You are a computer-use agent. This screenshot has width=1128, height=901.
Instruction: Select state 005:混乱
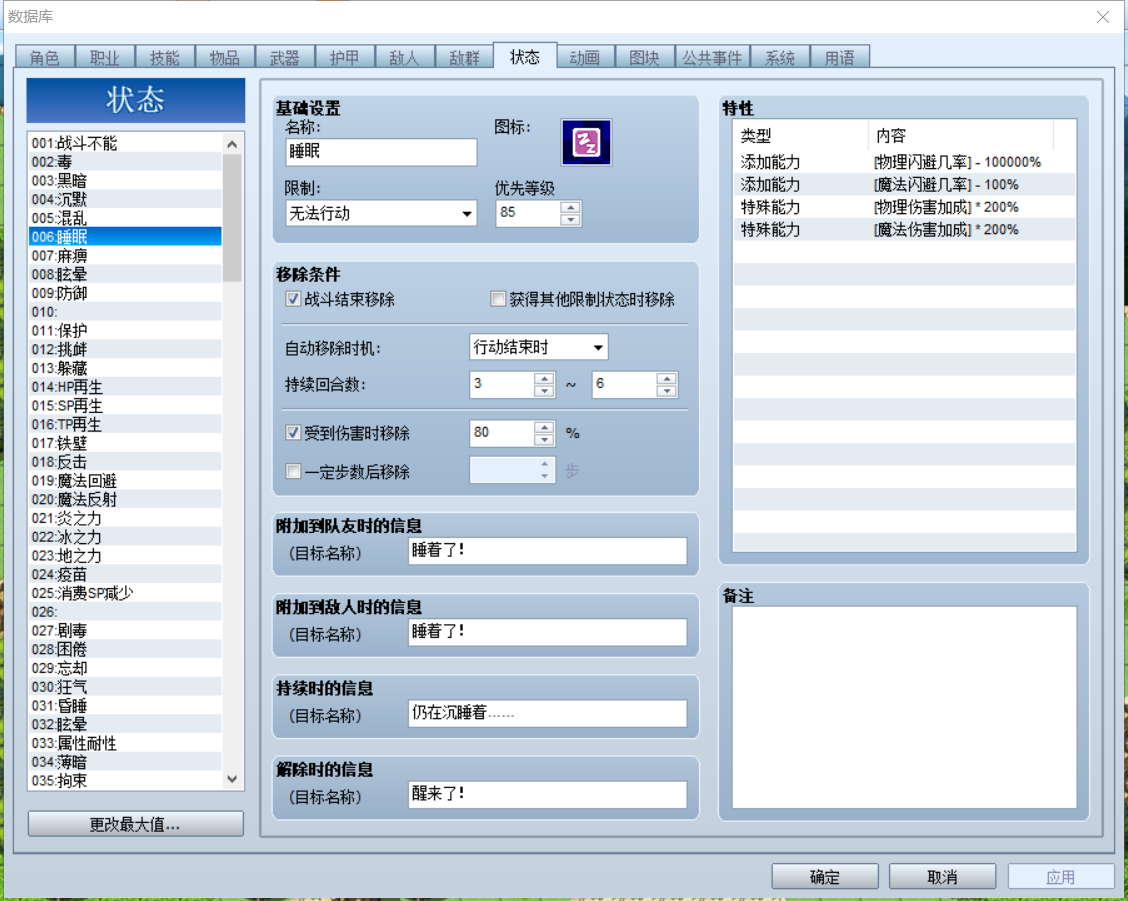125,217
